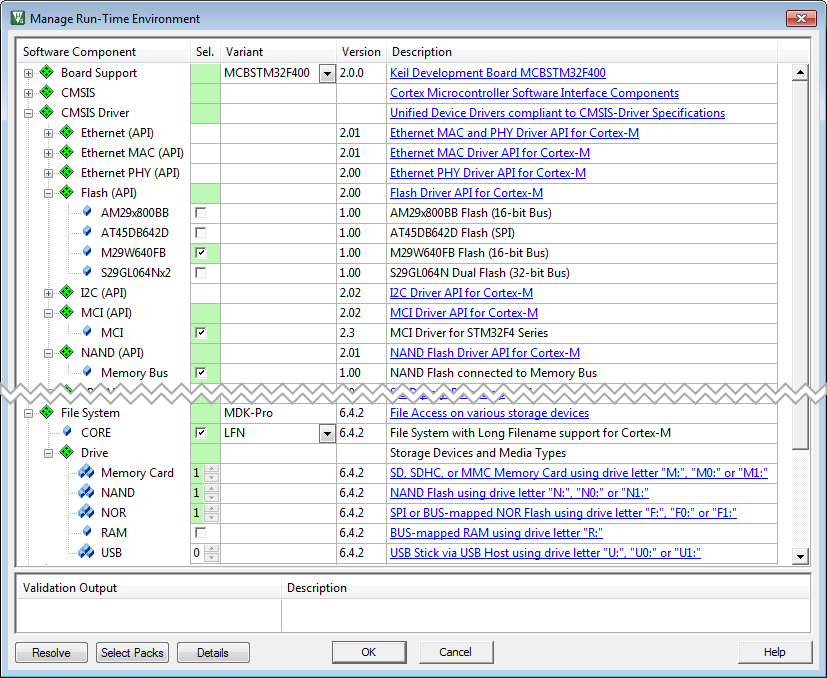Viewport: 827px width, 678px height.
Task: Click the Description column header
Action: [x=421, y=52]
